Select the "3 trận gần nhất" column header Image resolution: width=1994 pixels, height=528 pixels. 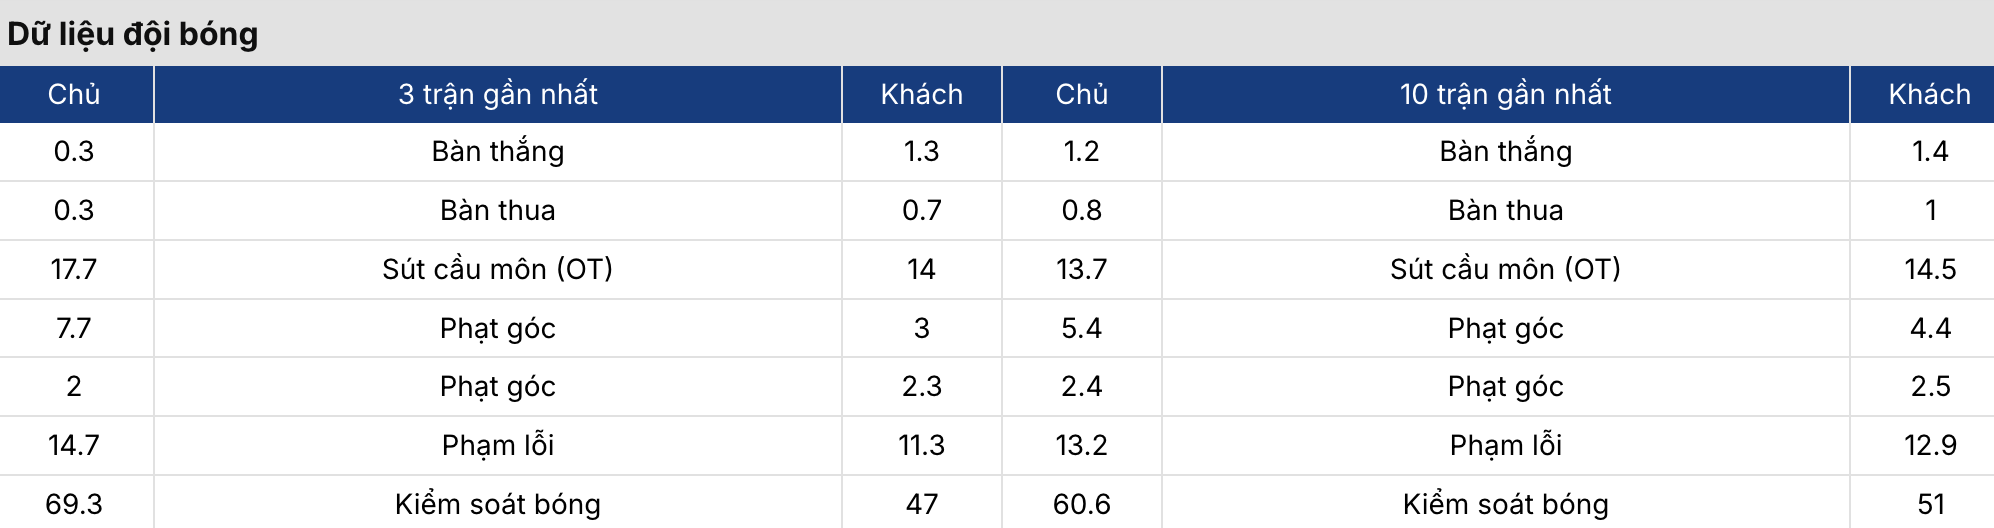tap(498, 94)
